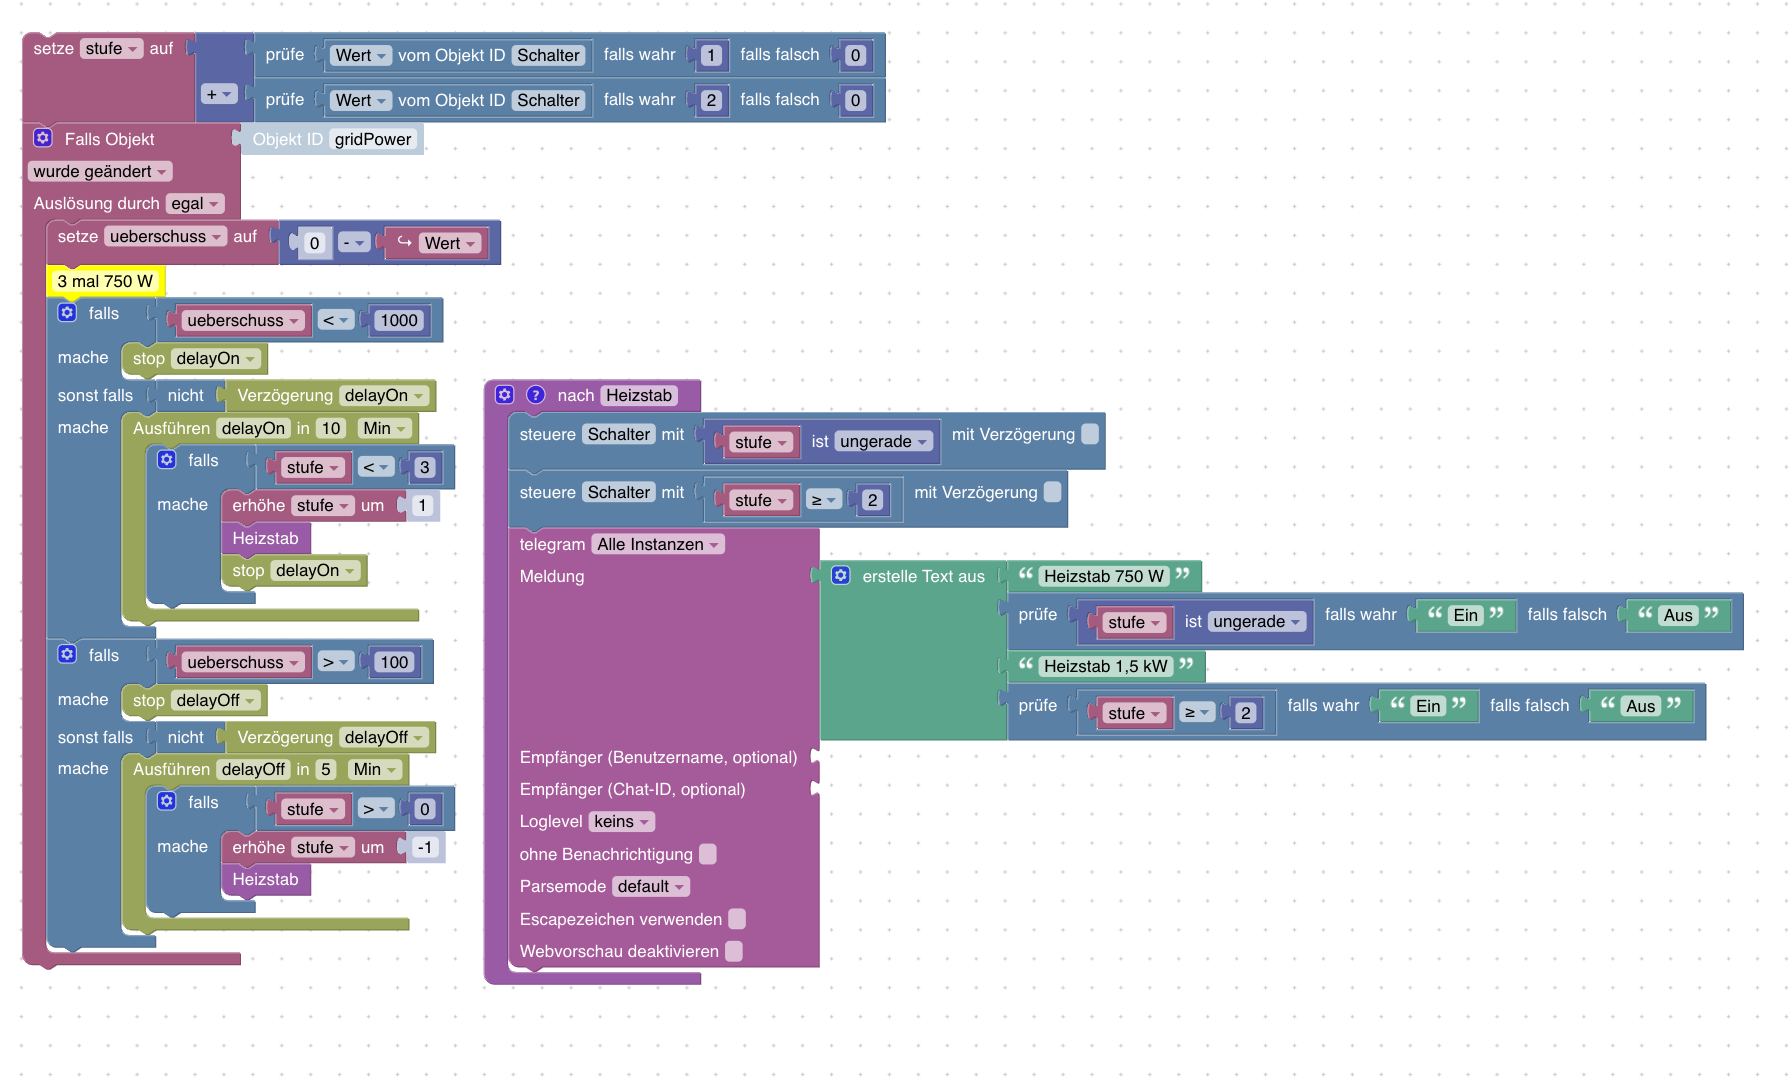
Task: Edit Objekt ID gridPower field
Action: pyautogui.click(x=372, y=139)
